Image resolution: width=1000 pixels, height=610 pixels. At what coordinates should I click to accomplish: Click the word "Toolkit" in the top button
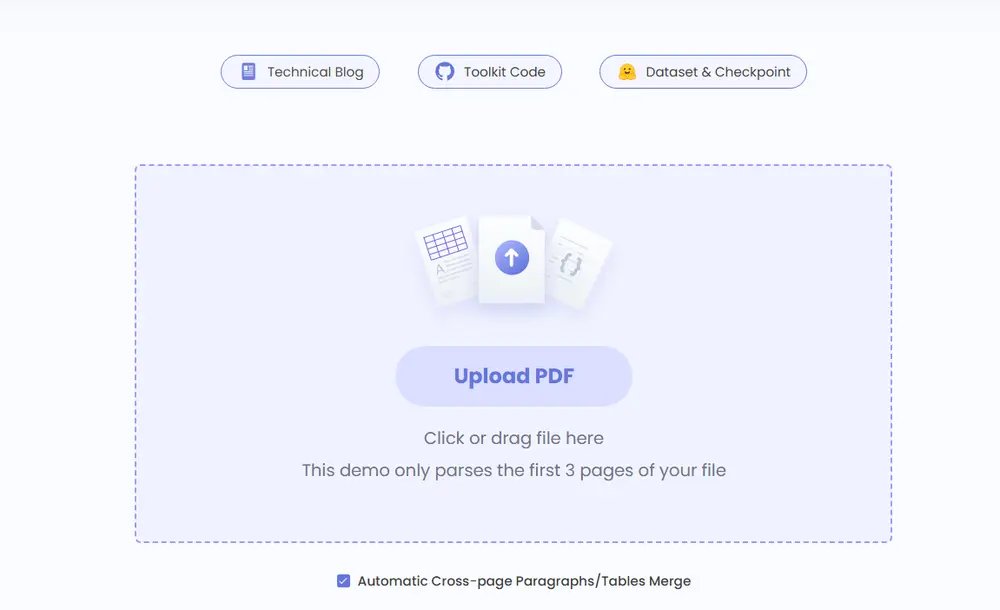[485, 72]
